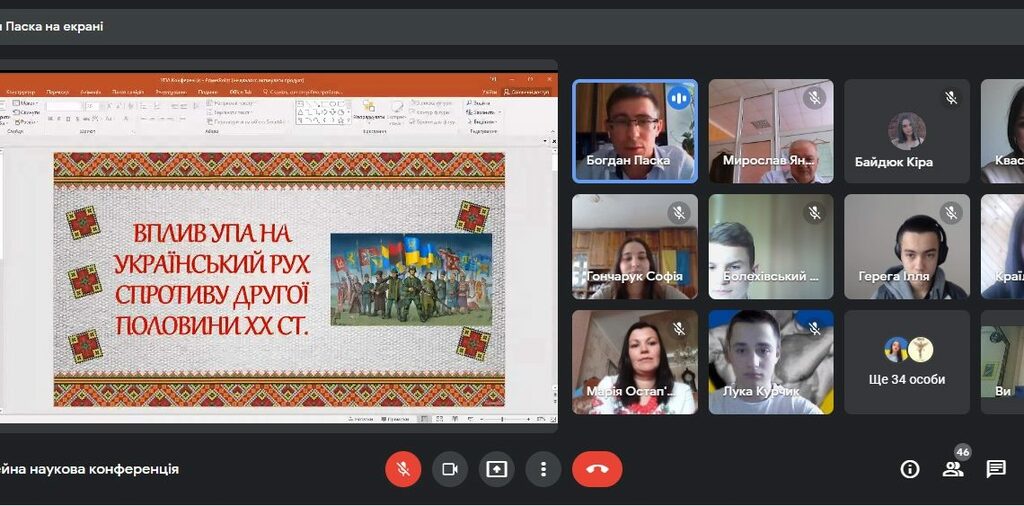Open the three-dot more options menu
1024x506 pixels.
(x=543, y=469)
